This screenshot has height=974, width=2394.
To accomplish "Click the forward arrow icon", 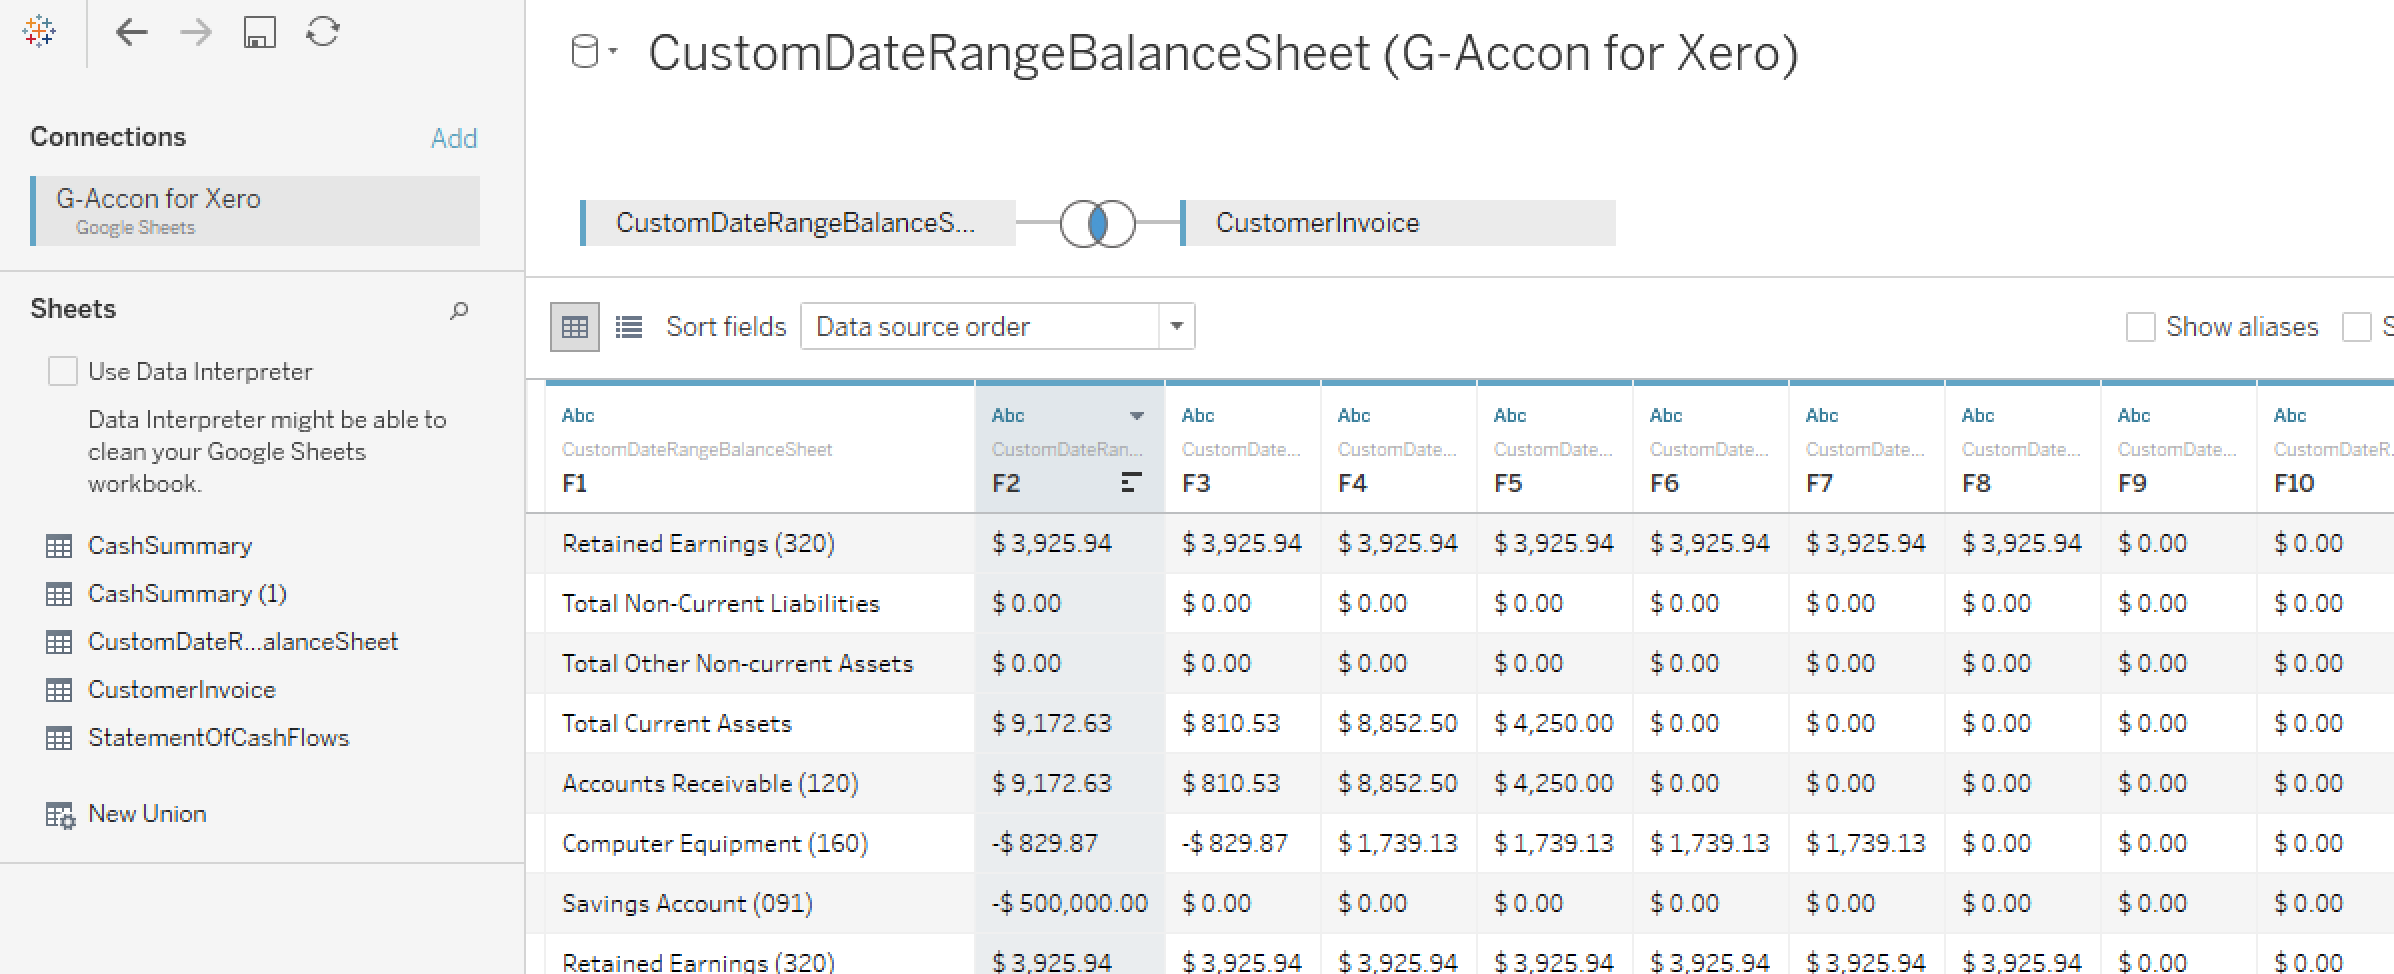I will pos(196,33).
